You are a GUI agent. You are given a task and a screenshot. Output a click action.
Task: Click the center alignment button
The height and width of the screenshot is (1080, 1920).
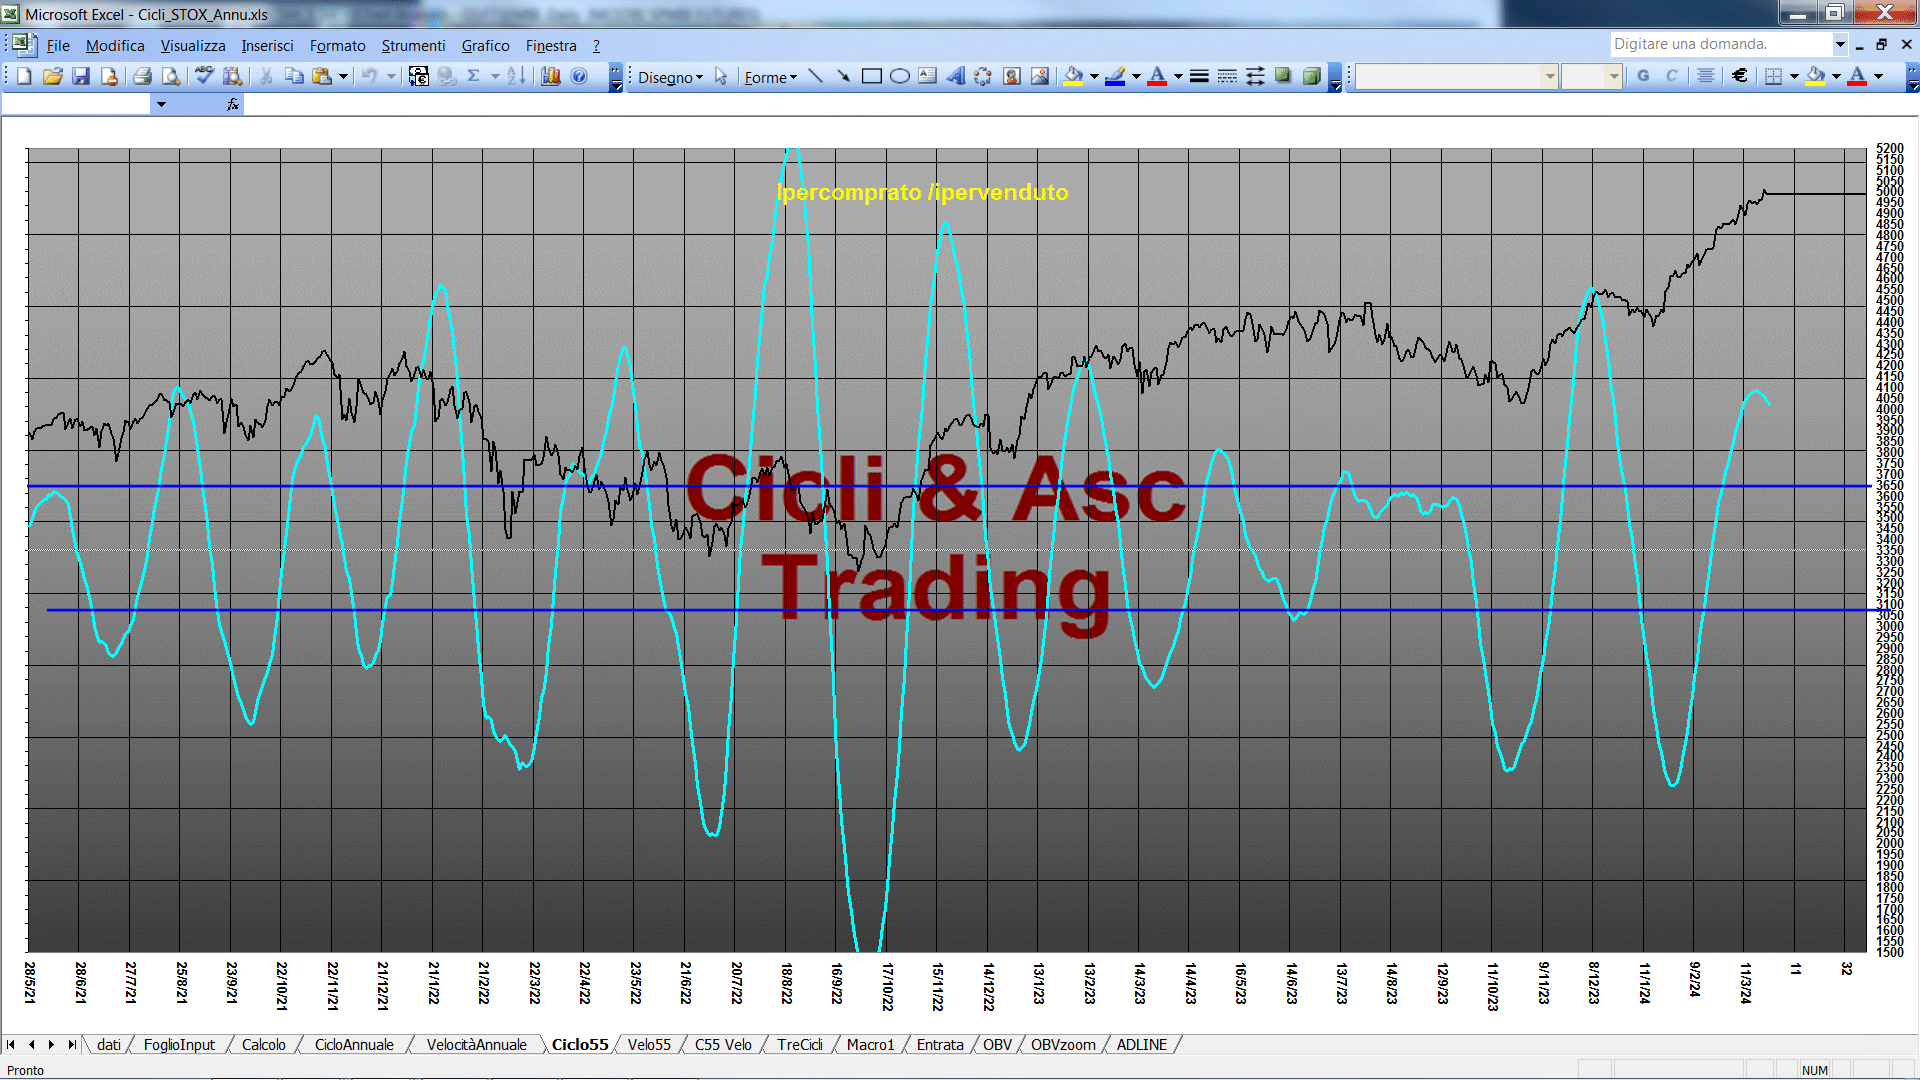click(x=1705, y=76)
